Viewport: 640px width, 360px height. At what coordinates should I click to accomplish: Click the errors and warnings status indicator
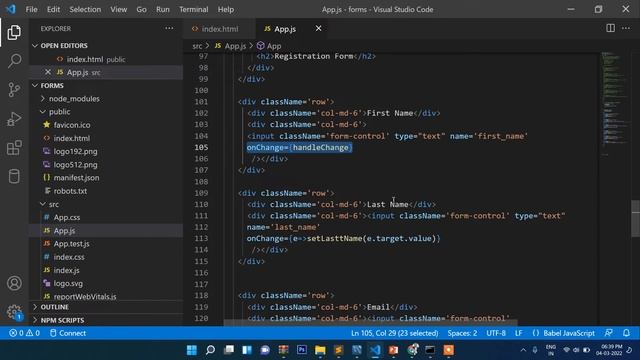click(x=24, y=333)
